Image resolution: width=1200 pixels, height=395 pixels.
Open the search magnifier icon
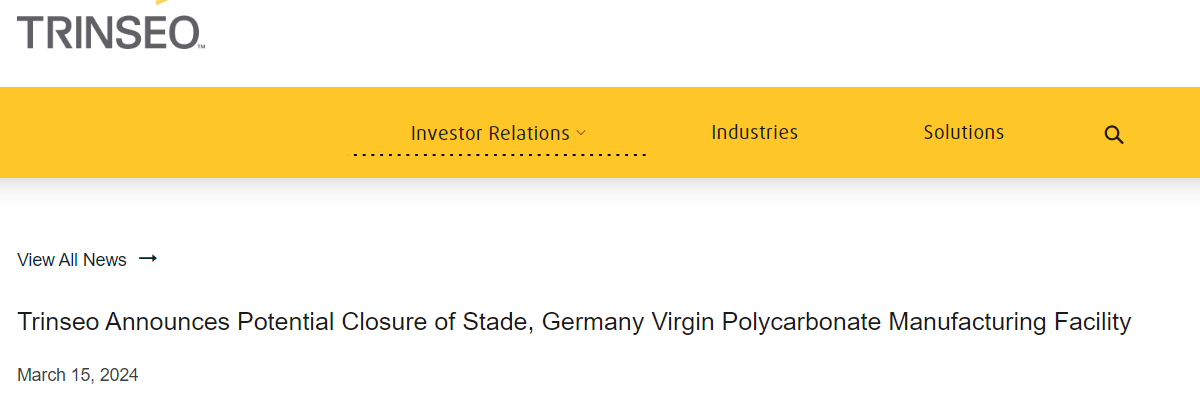pos(1114,134)
